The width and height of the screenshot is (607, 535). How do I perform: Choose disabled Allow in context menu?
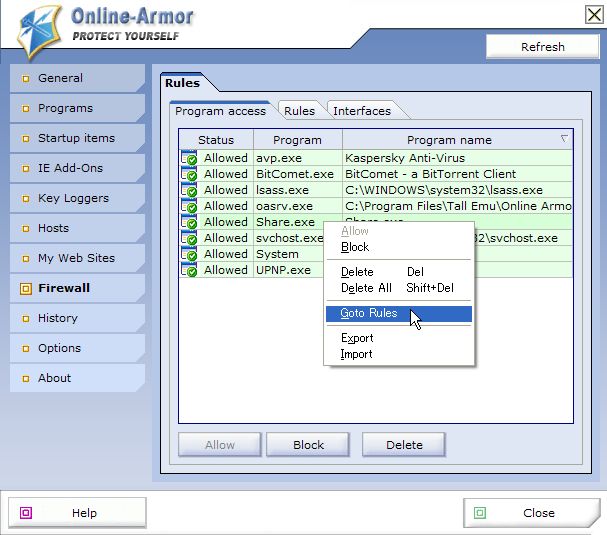coord(399,231)
